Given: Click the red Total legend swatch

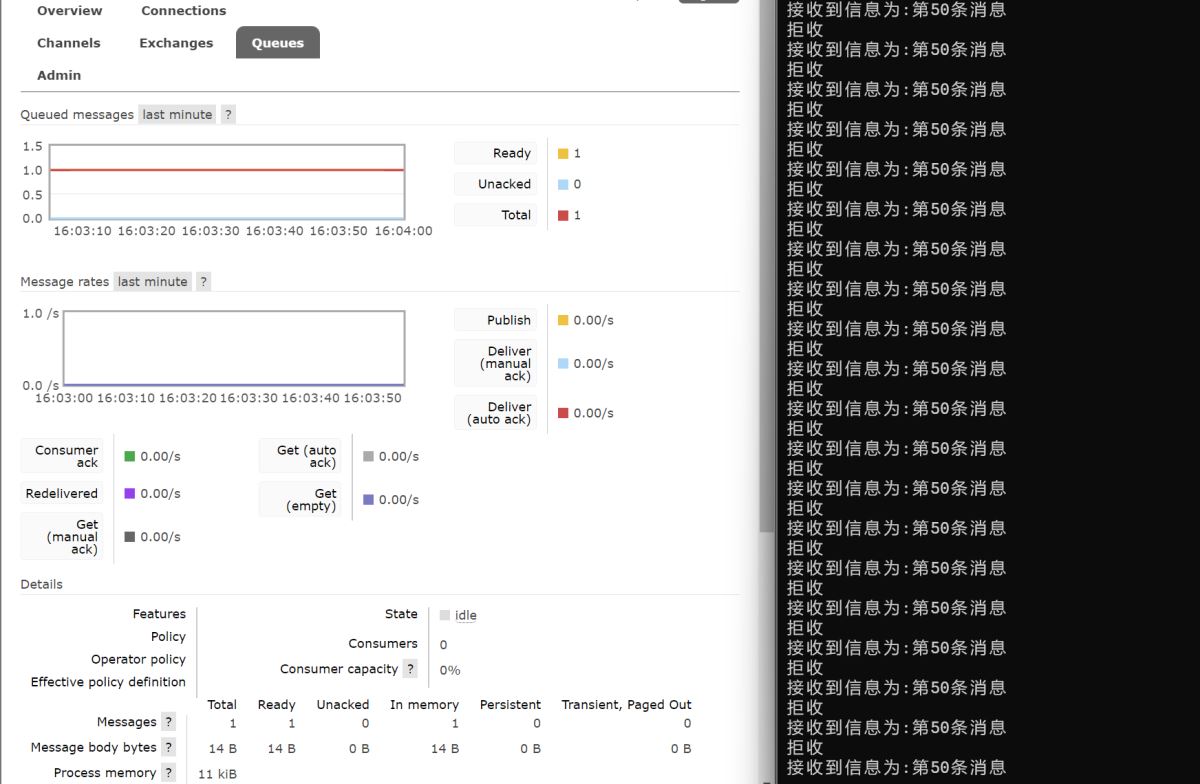Looking at the screenshot, I should (563, 216).
